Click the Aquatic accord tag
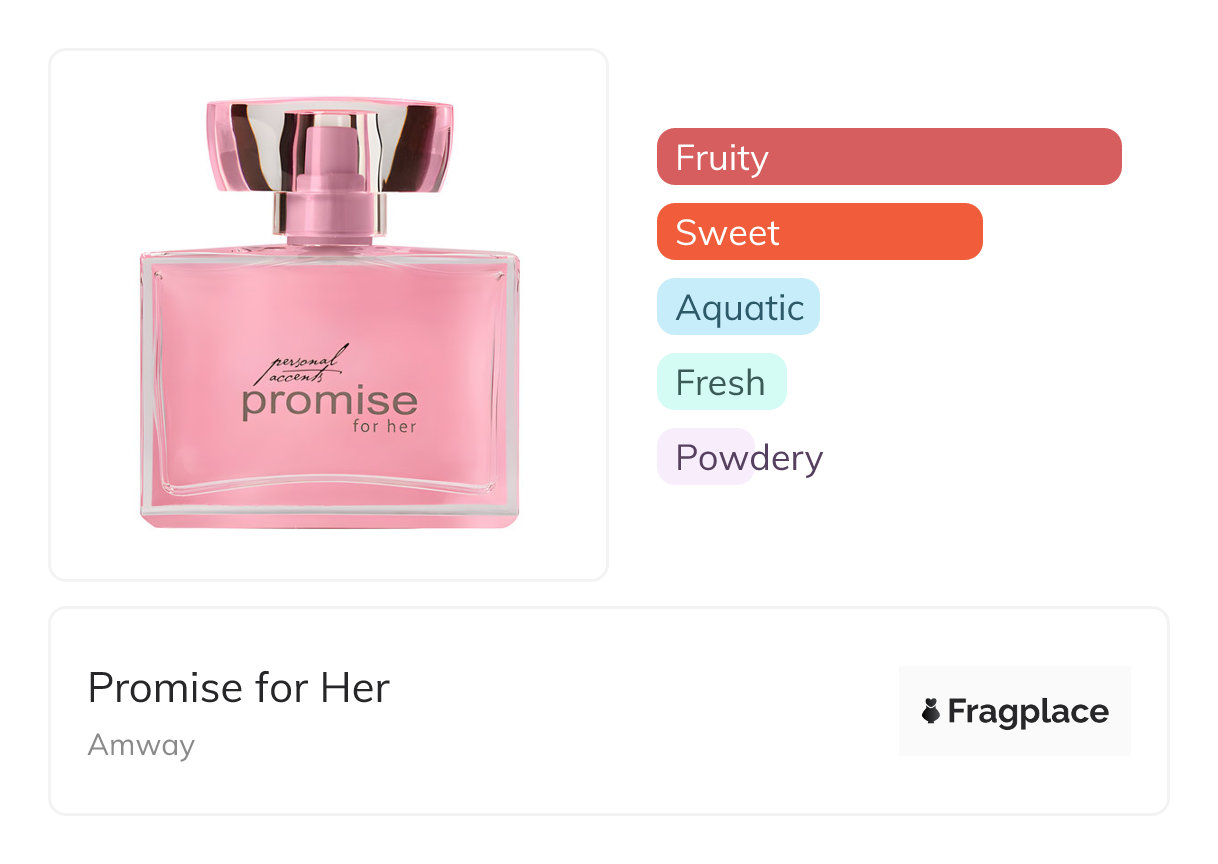 738,307
